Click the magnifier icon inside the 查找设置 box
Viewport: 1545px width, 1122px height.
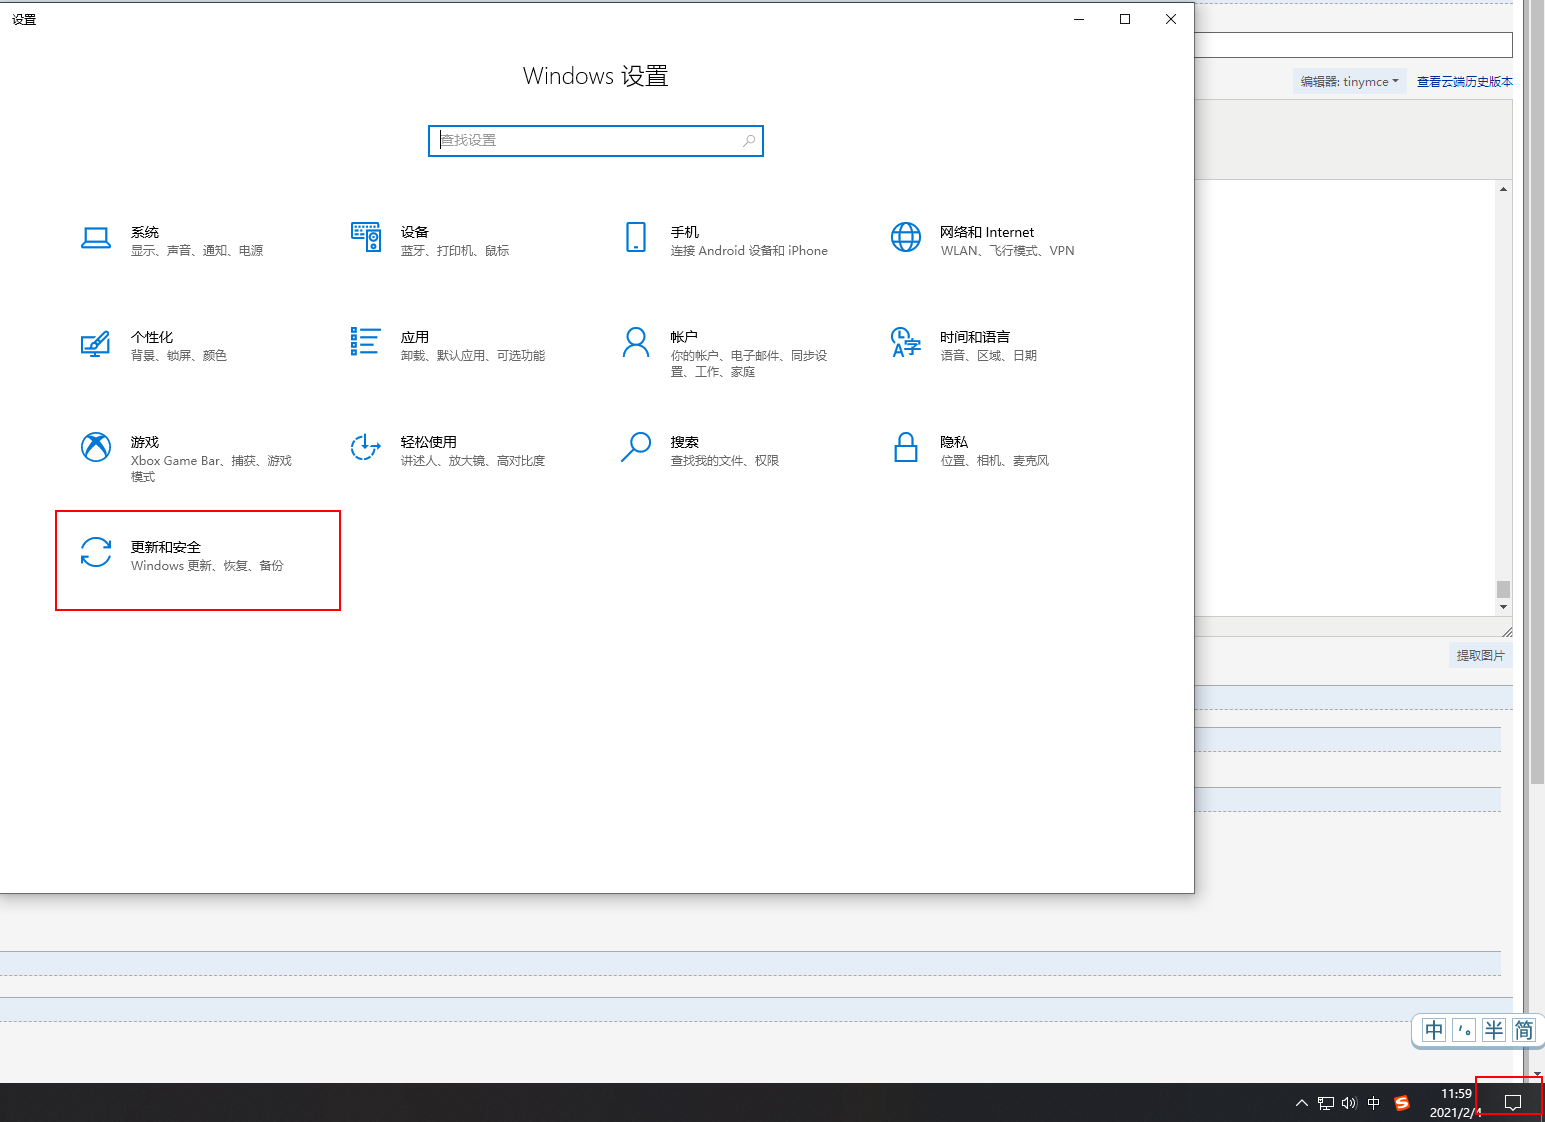(x=749, y=141)
